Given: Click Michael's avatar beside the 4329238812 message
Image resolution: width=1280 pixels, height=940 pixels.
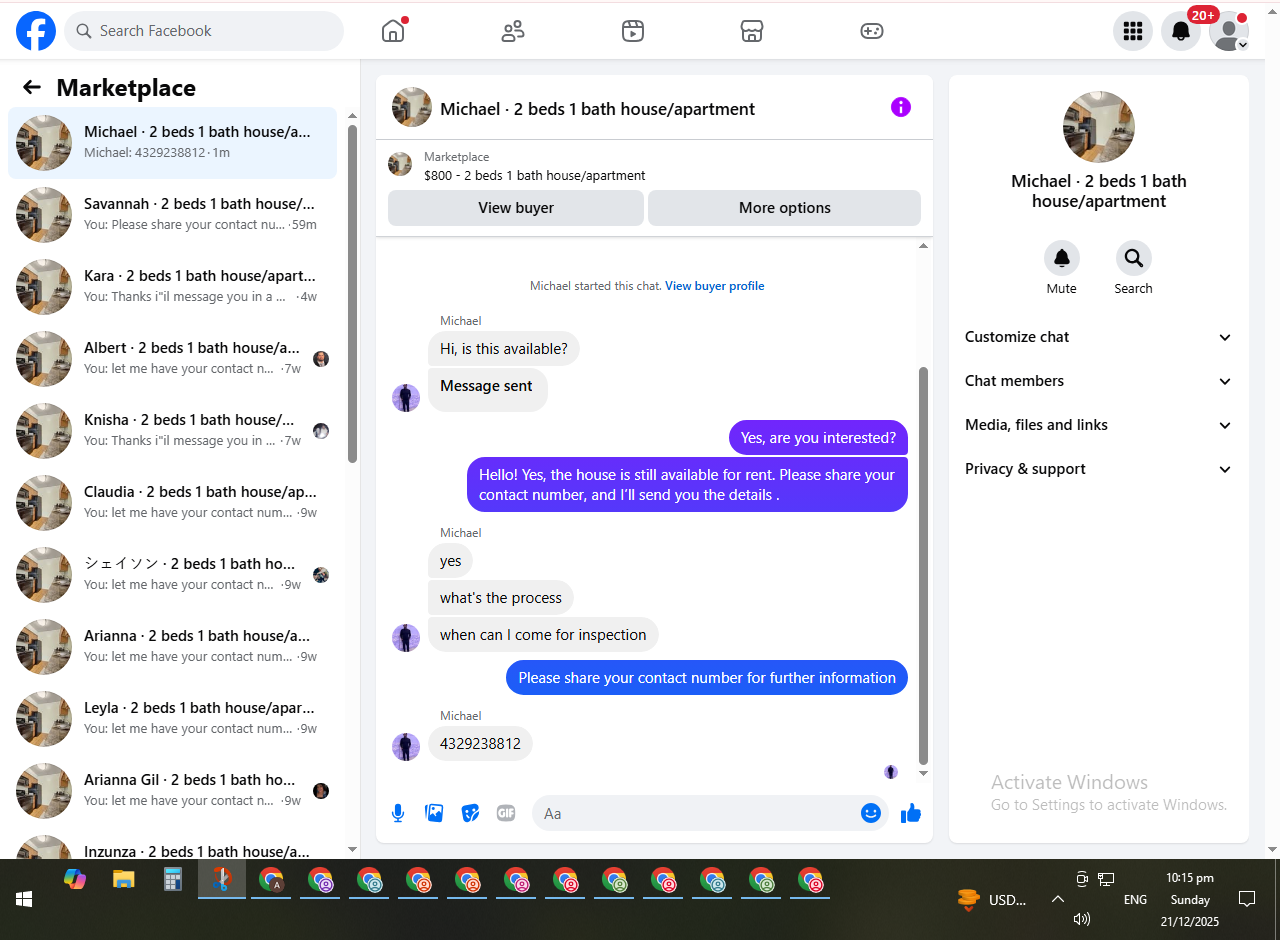Looking at the screenshot, I should [x=406, y=747].
